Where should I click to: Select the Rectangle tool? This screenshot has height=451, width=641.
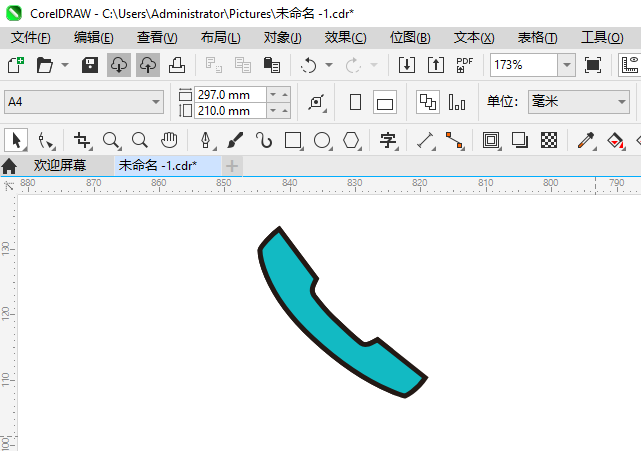293,140
